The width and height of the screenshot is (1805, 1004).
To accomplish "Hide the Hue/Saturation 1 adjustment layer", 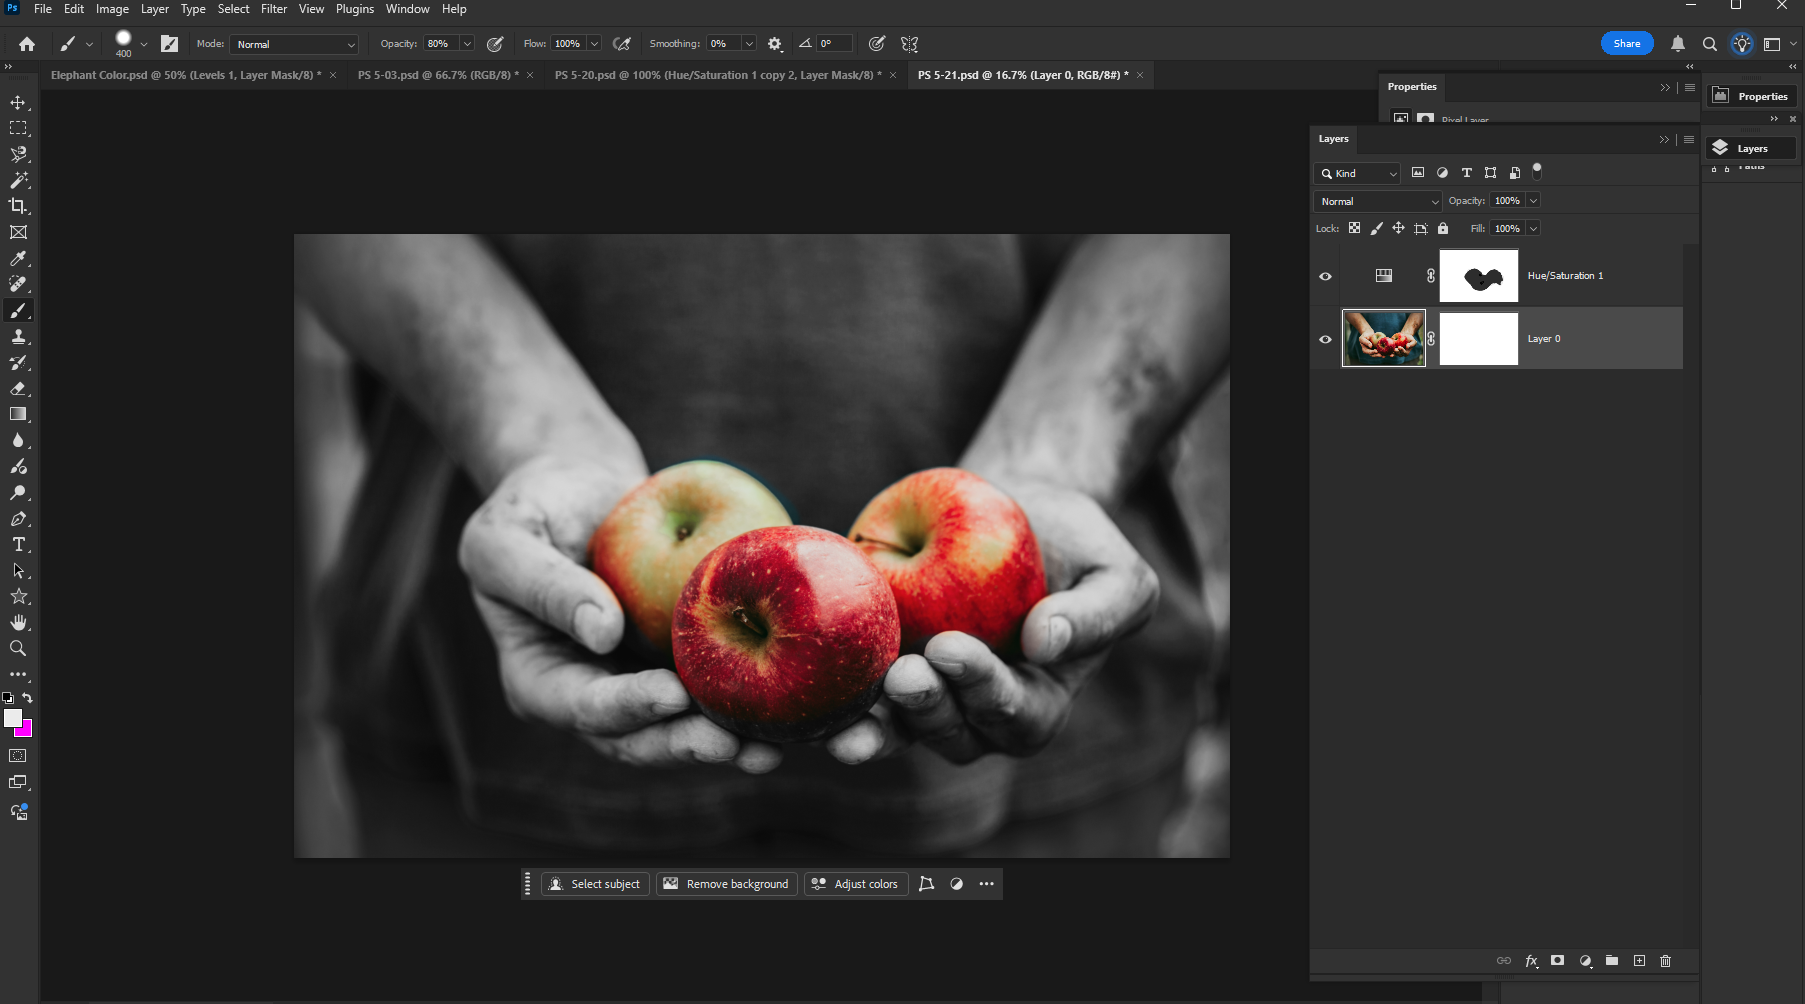I will (1325, 276).
